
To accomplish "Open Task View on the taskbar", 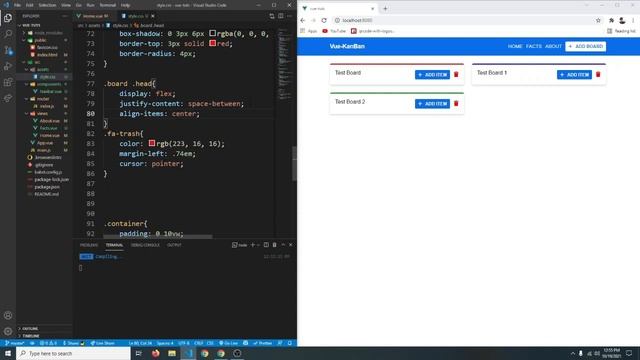I will (139, 353).
